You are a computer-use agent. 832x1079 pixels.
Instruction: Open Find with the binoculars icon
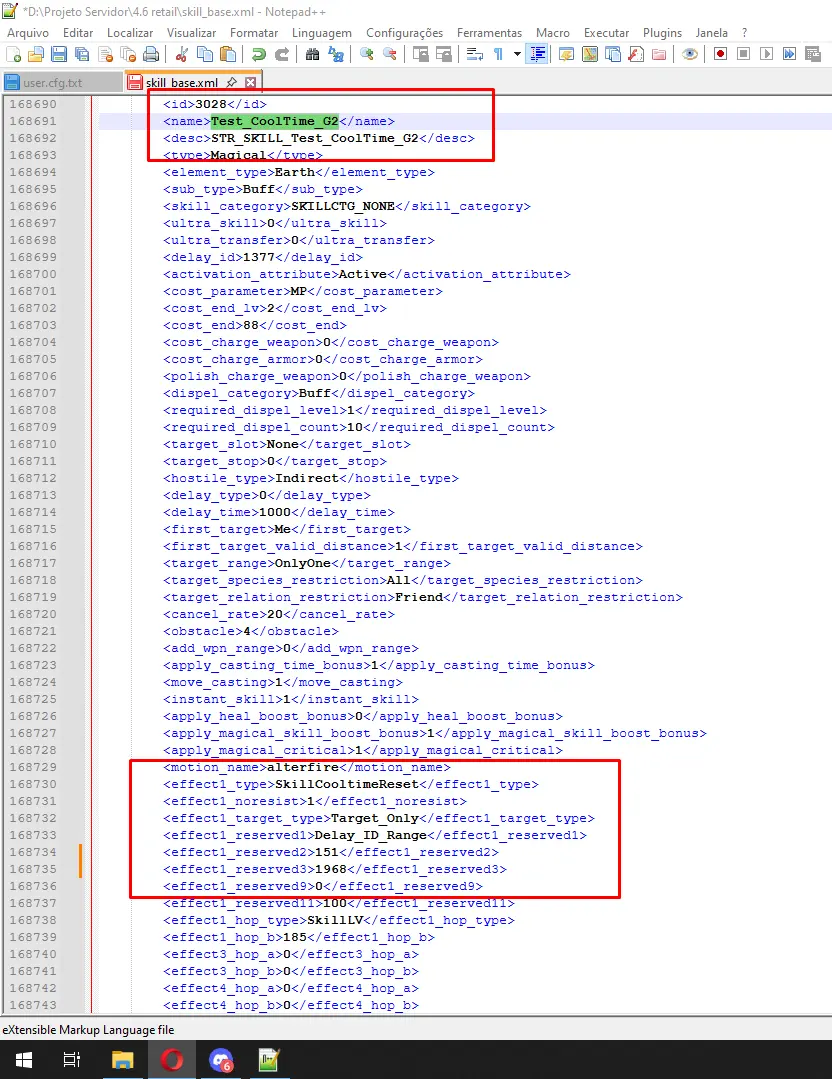pos(312,54)
